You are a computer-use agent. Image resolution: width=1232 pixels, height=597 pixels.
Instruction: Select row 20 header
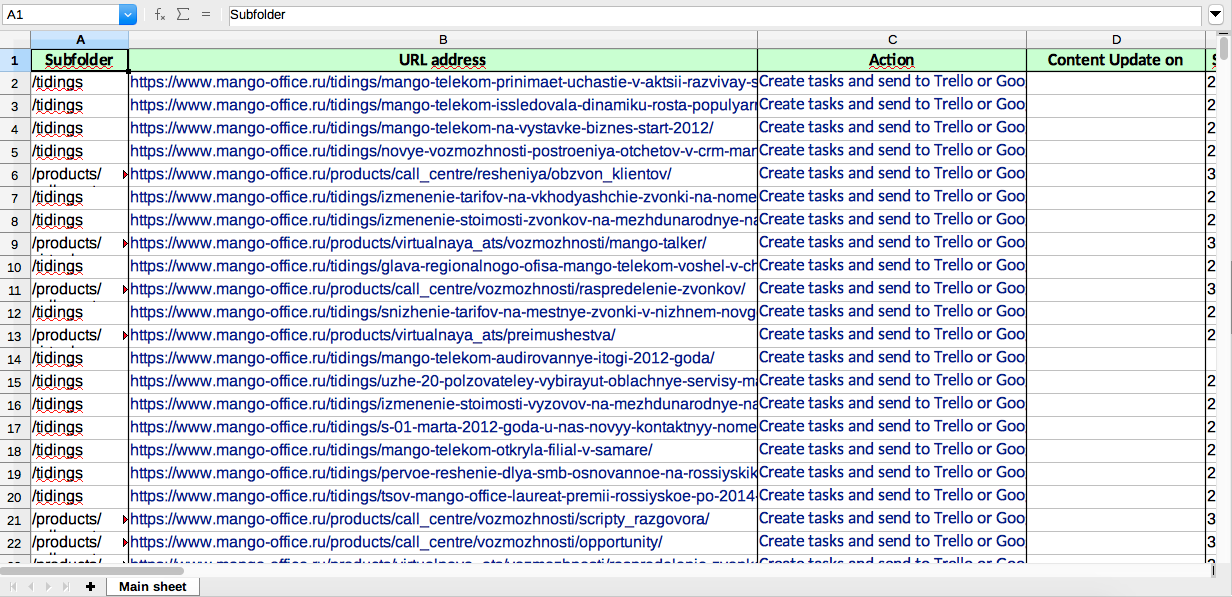click(x=15, y=496)
